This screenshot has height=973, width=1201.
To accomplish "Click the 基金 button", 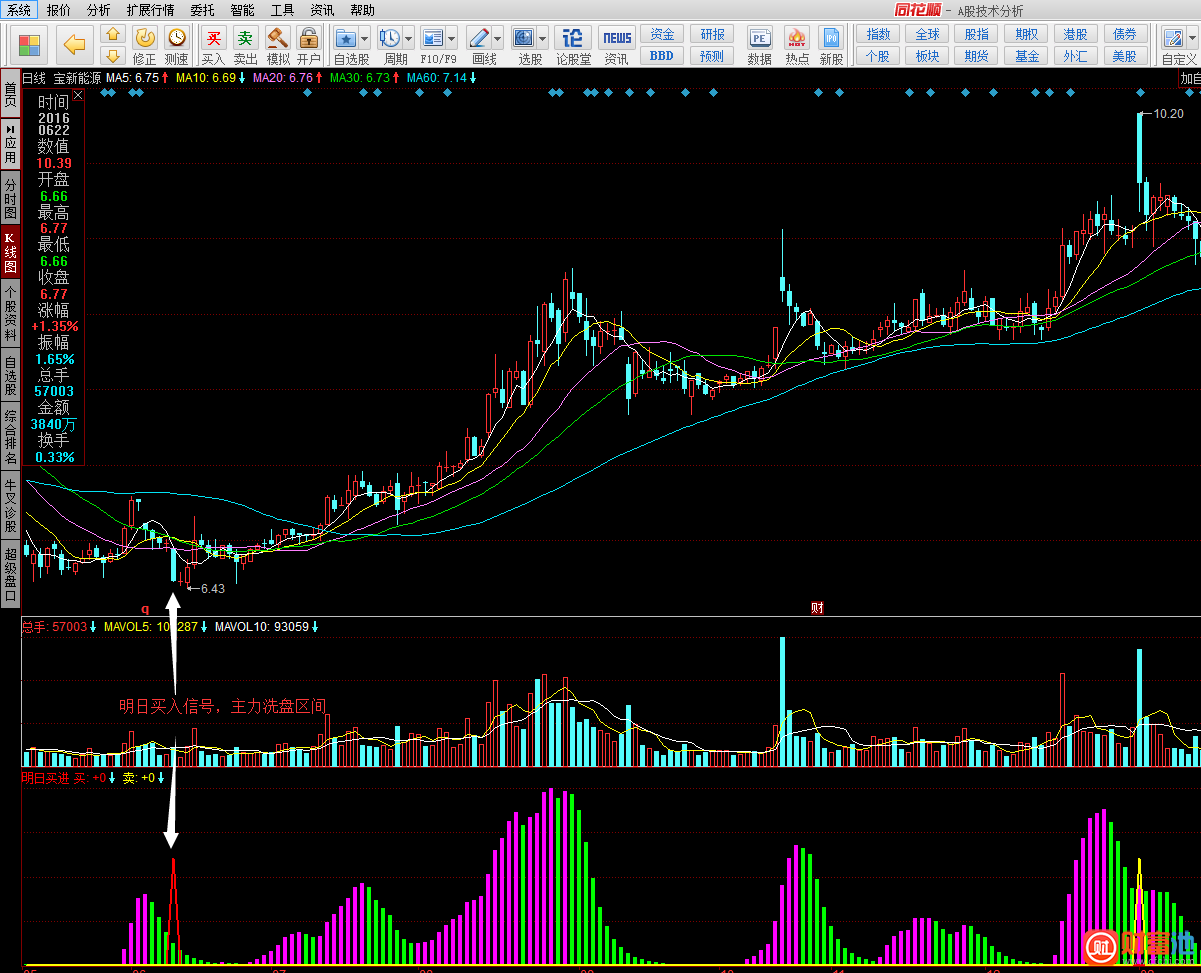I will 1027,56.
